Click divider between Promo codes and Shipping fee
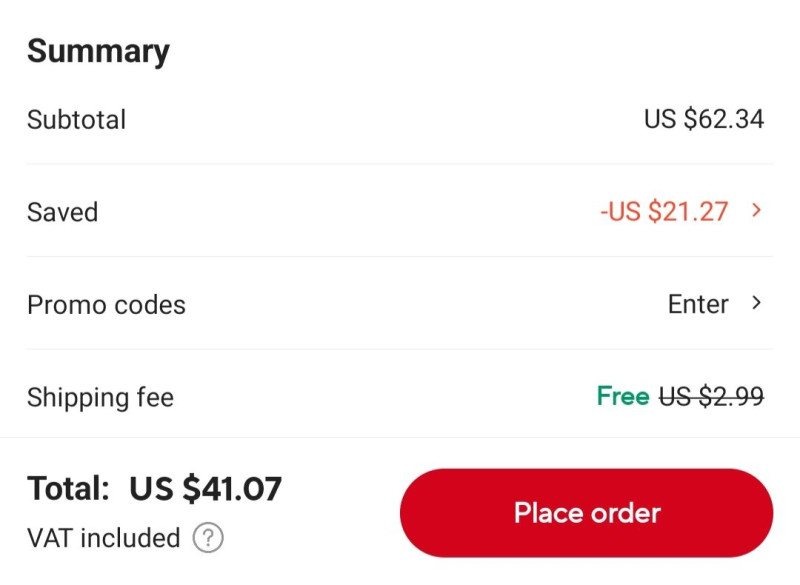The image size is (800, 585). pyautogui.click(x=400, y=349)
